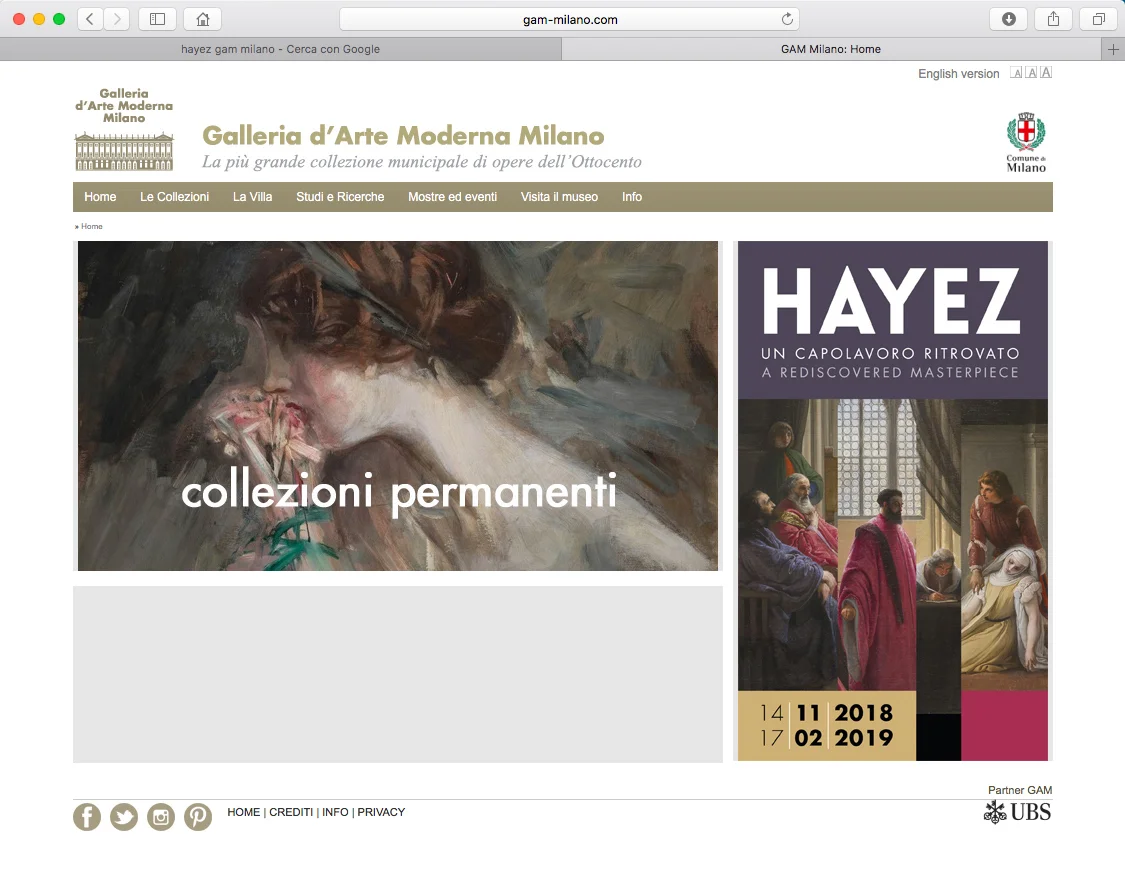Click the close window red button

click(19, 19)
